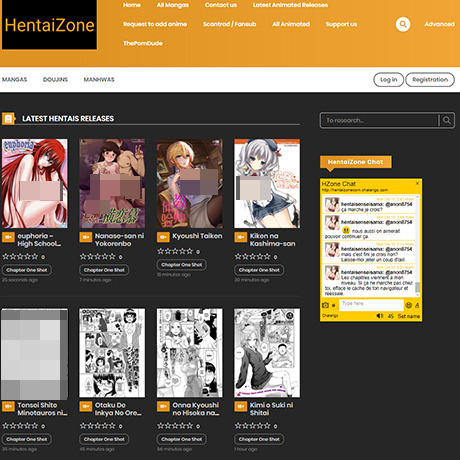Viewport: 460px width, 460px height.
Task: Open the Support us page
Action: (x=341, y=24)
